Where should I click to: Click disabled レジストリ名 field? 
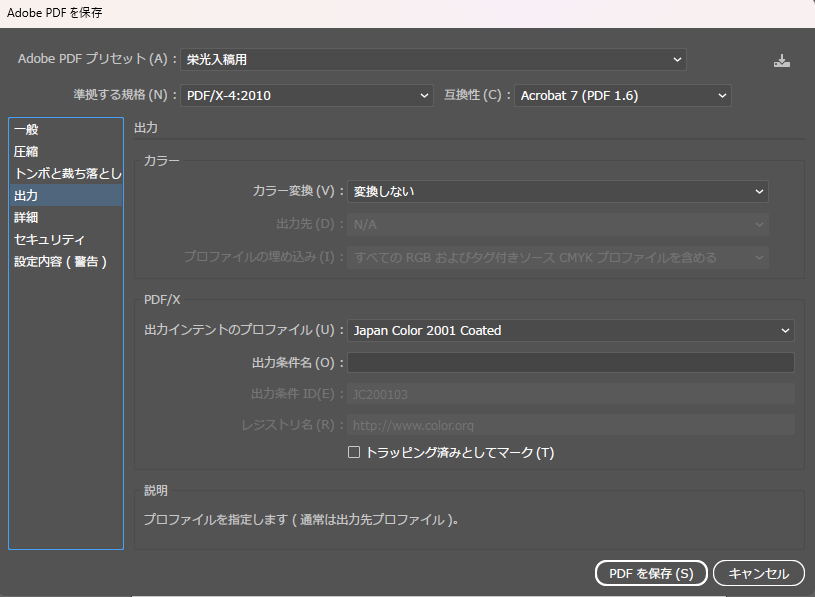571,426
